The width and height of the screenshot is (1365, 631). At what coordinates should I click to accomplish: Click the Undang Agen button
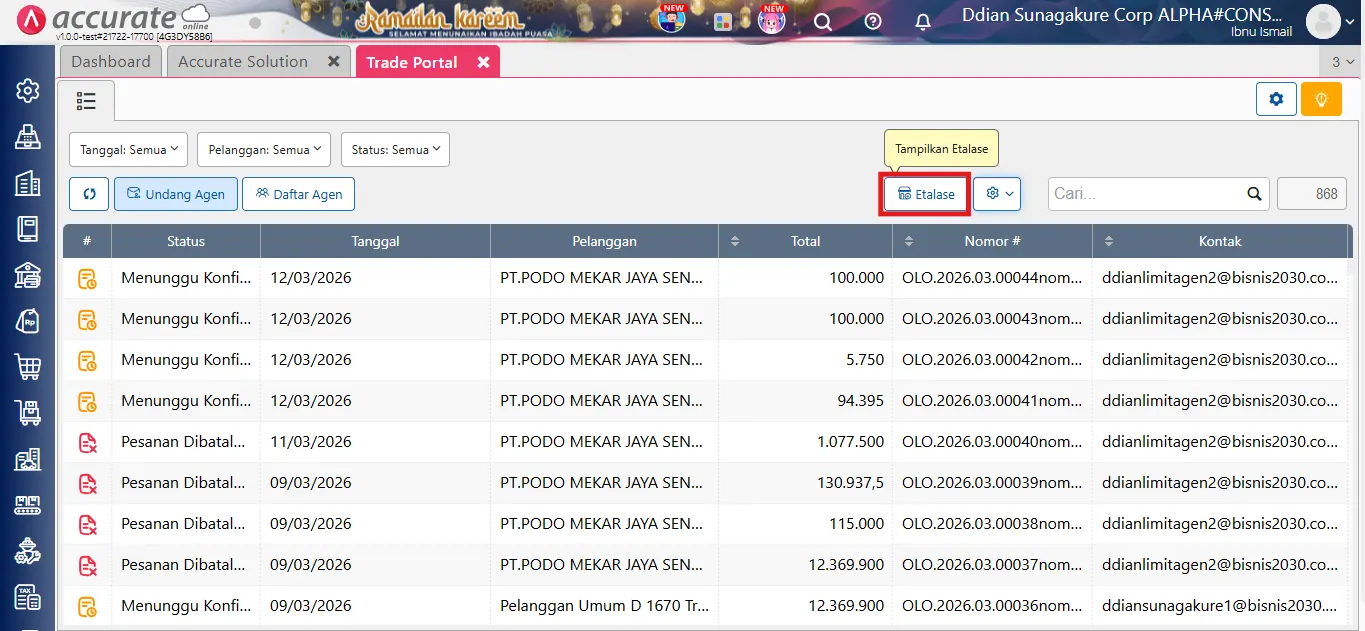coord(175,193)
